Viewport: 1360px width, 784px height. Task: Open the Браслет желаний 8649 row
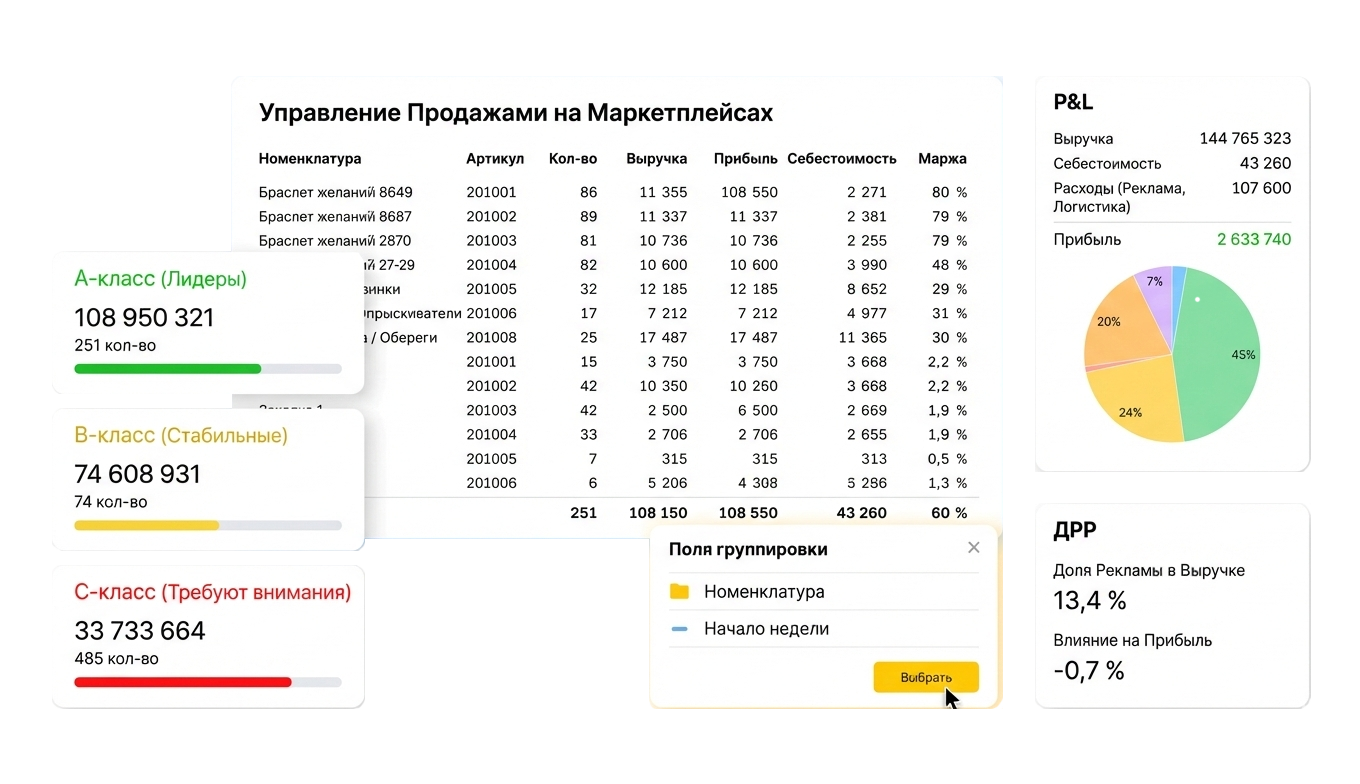(335, 192)
